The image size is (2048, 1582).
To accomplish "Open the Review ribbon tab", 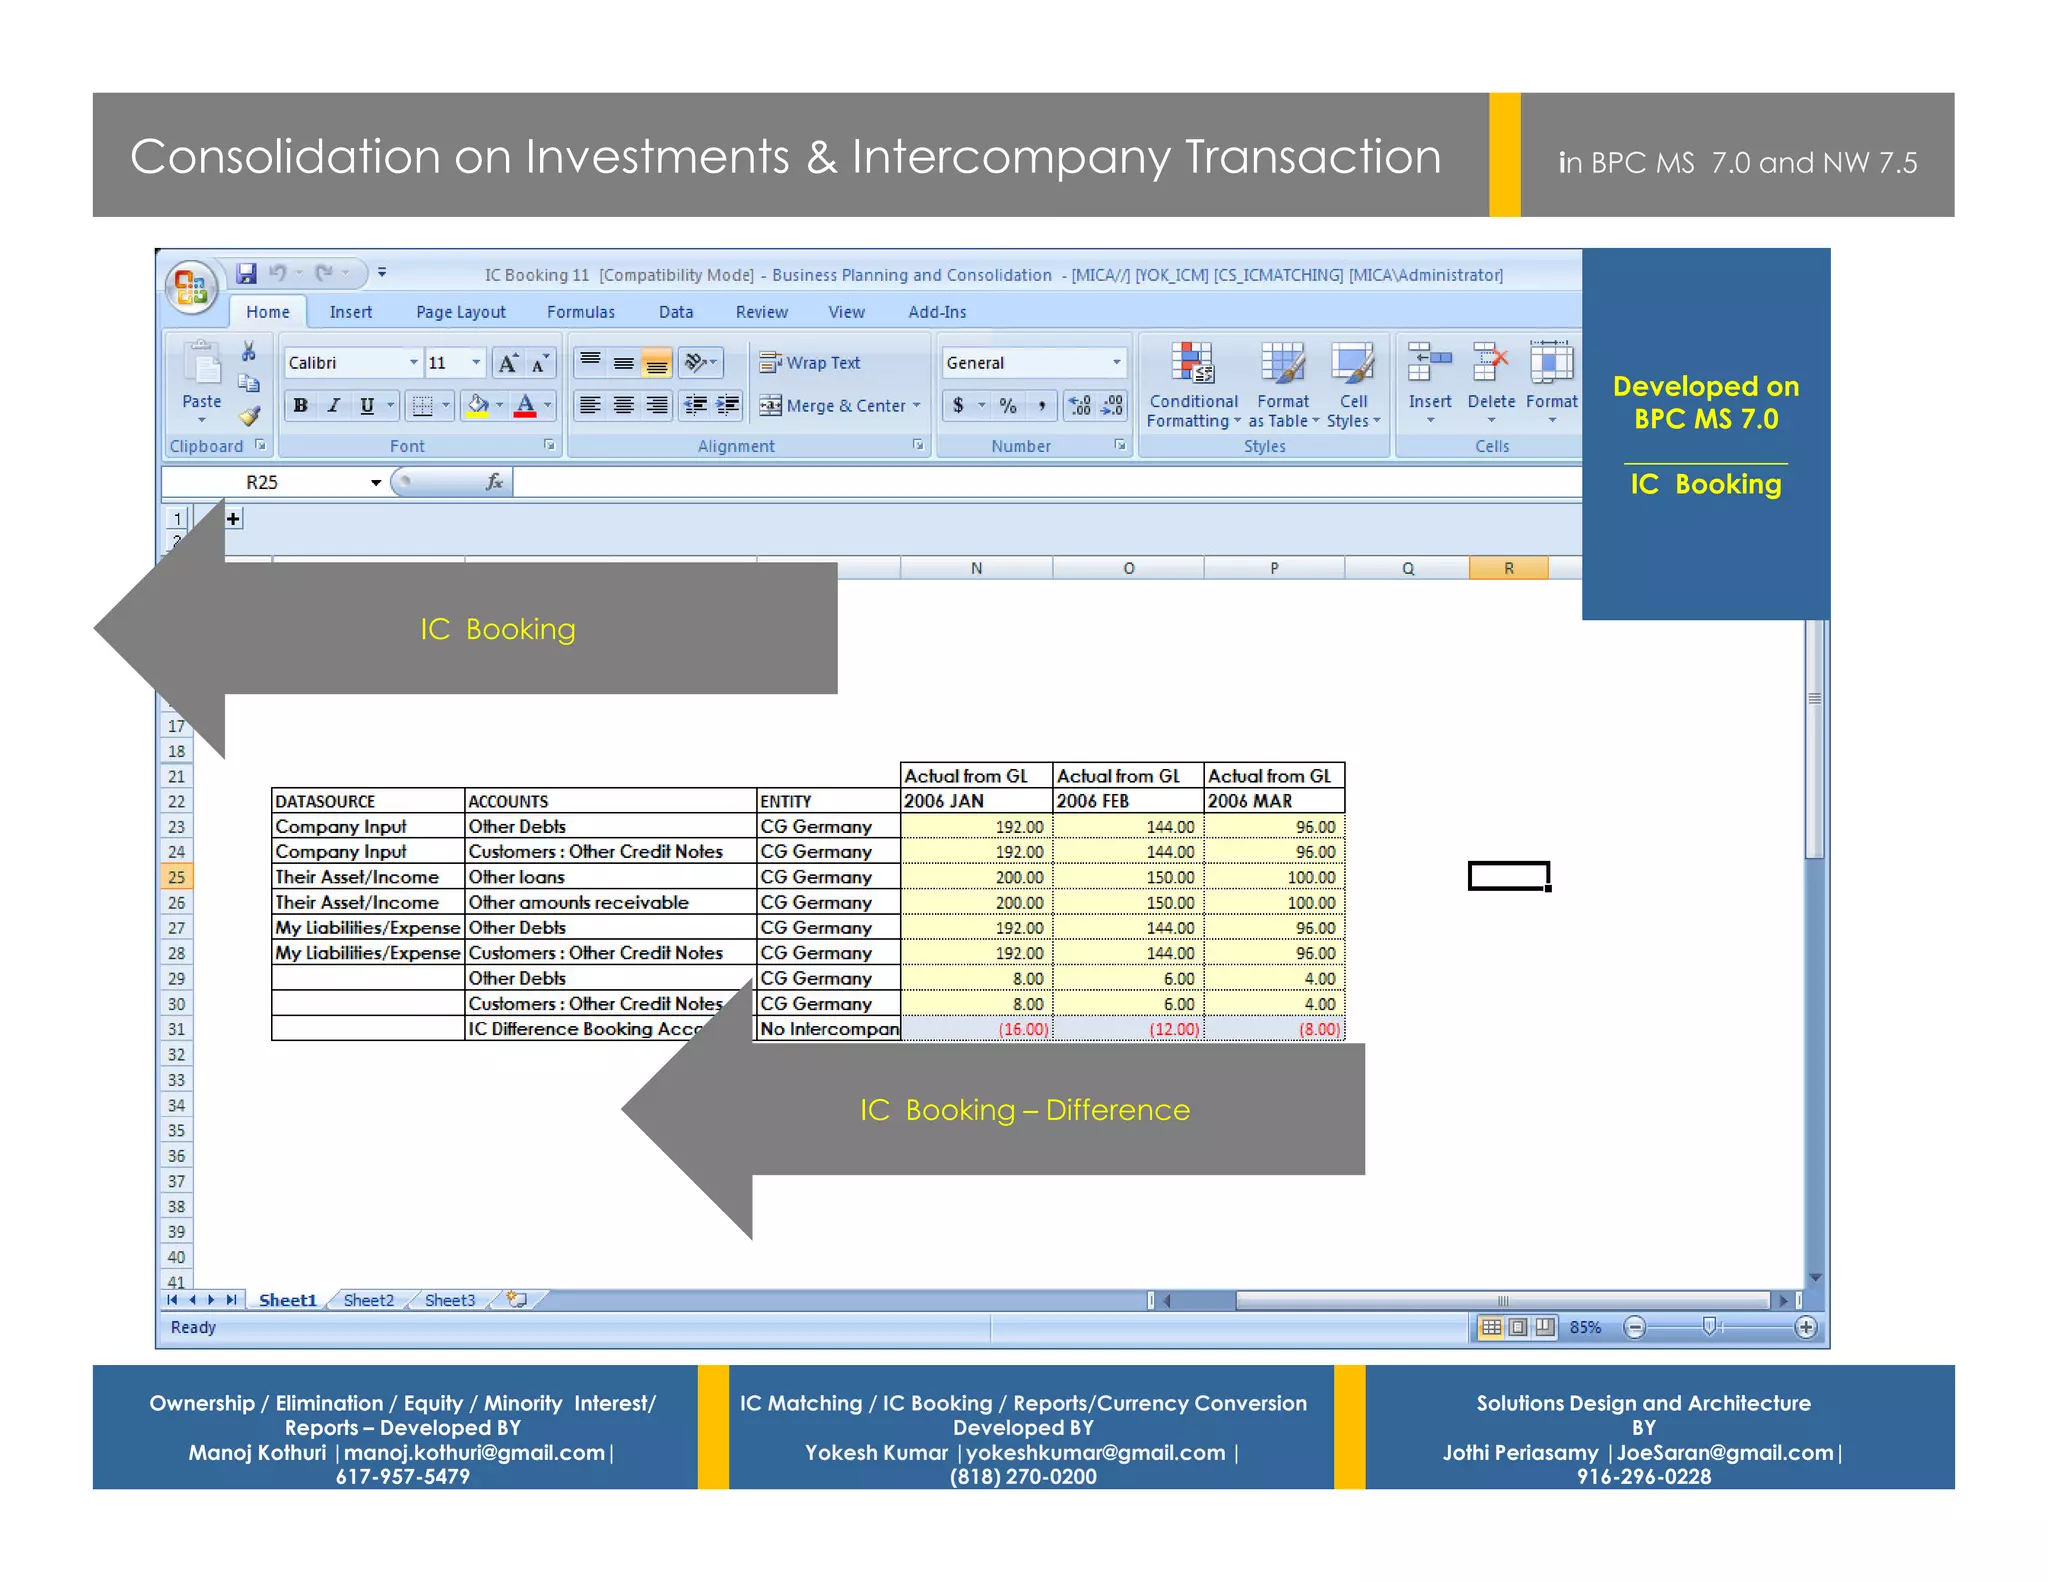I will pyautogui.click(x=762, y=312).
